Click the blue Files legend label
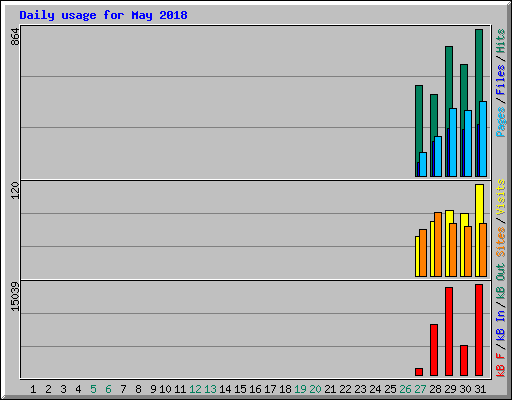This screenshot has height=400, width=512. (501, 80)
